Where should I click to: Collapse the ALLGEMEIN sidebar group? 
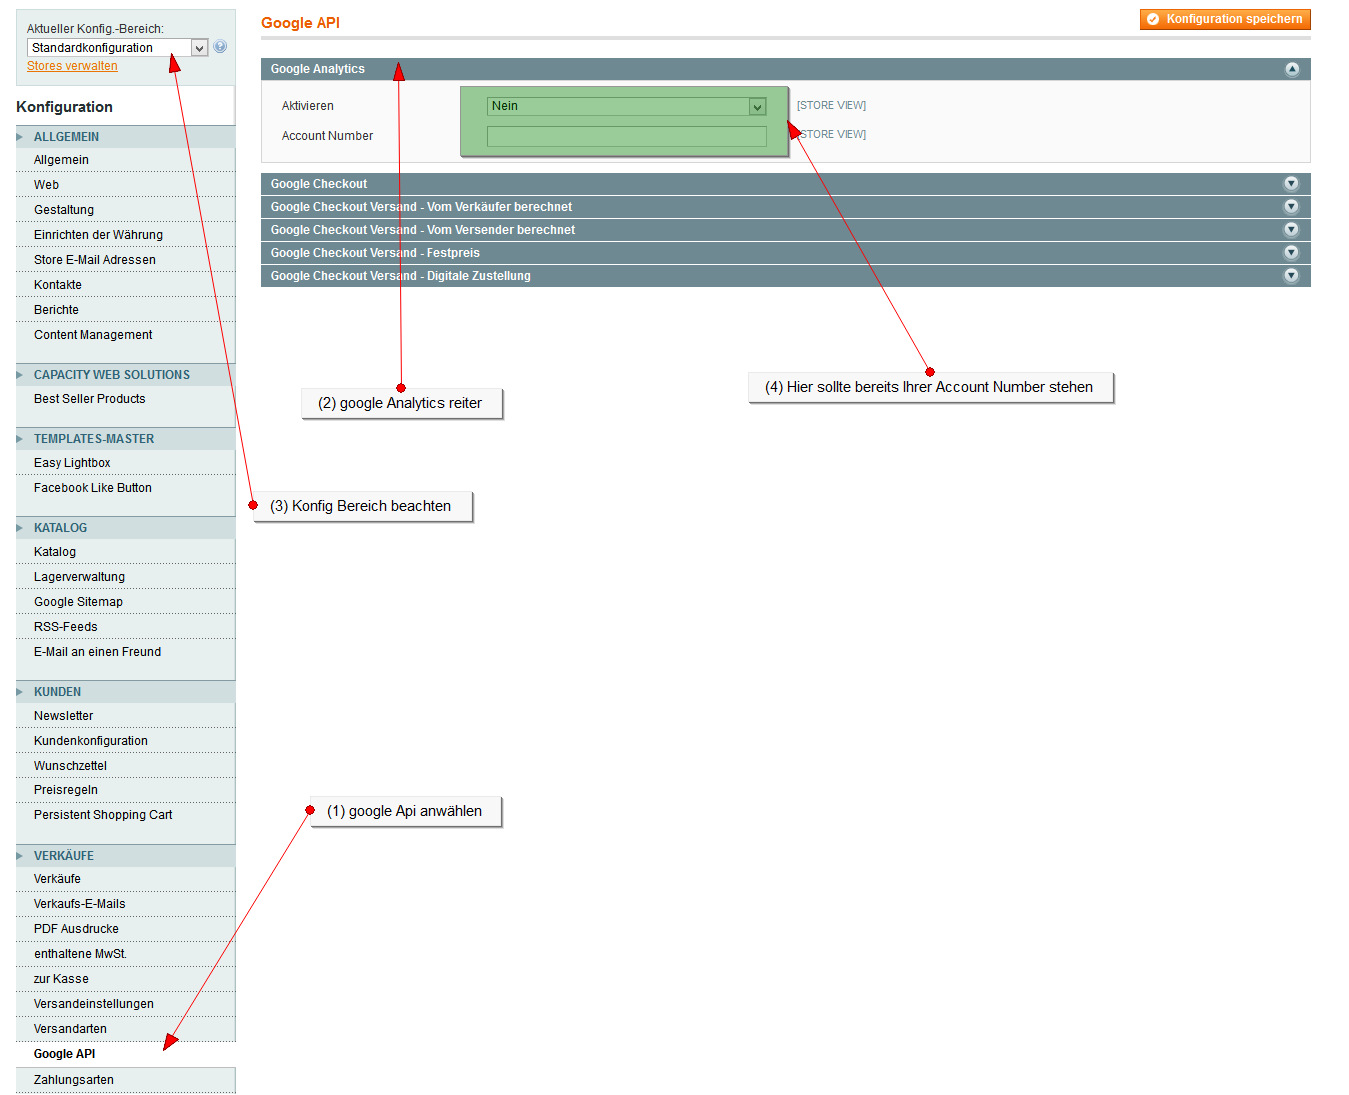pyautogui.click(x=125, y=137)
